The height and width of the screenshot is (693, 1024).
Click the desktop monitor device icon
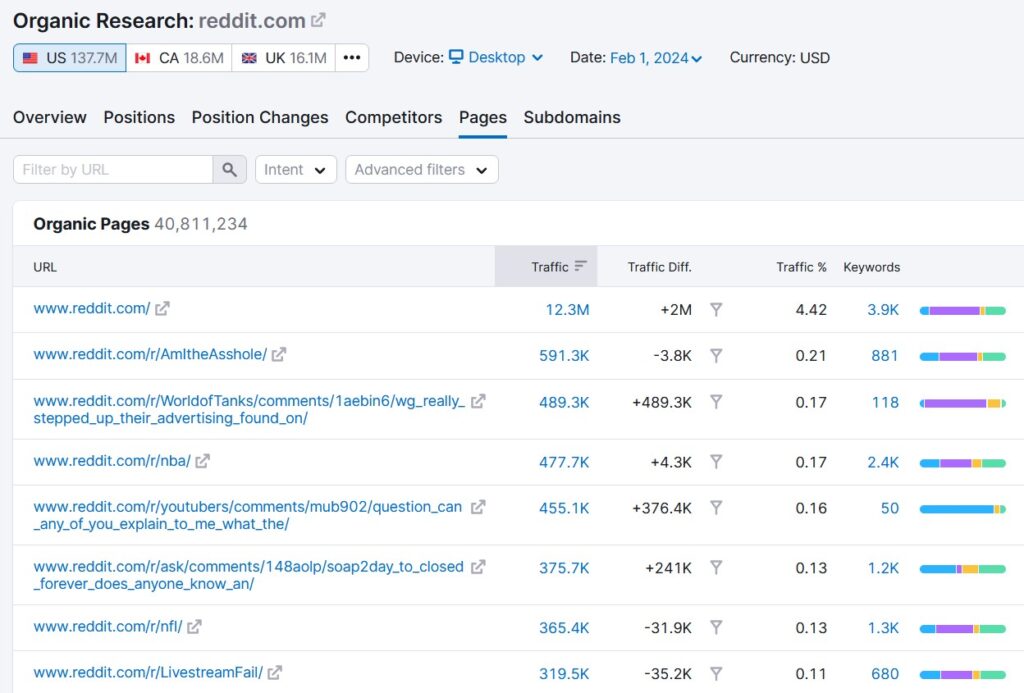point(456,57)
